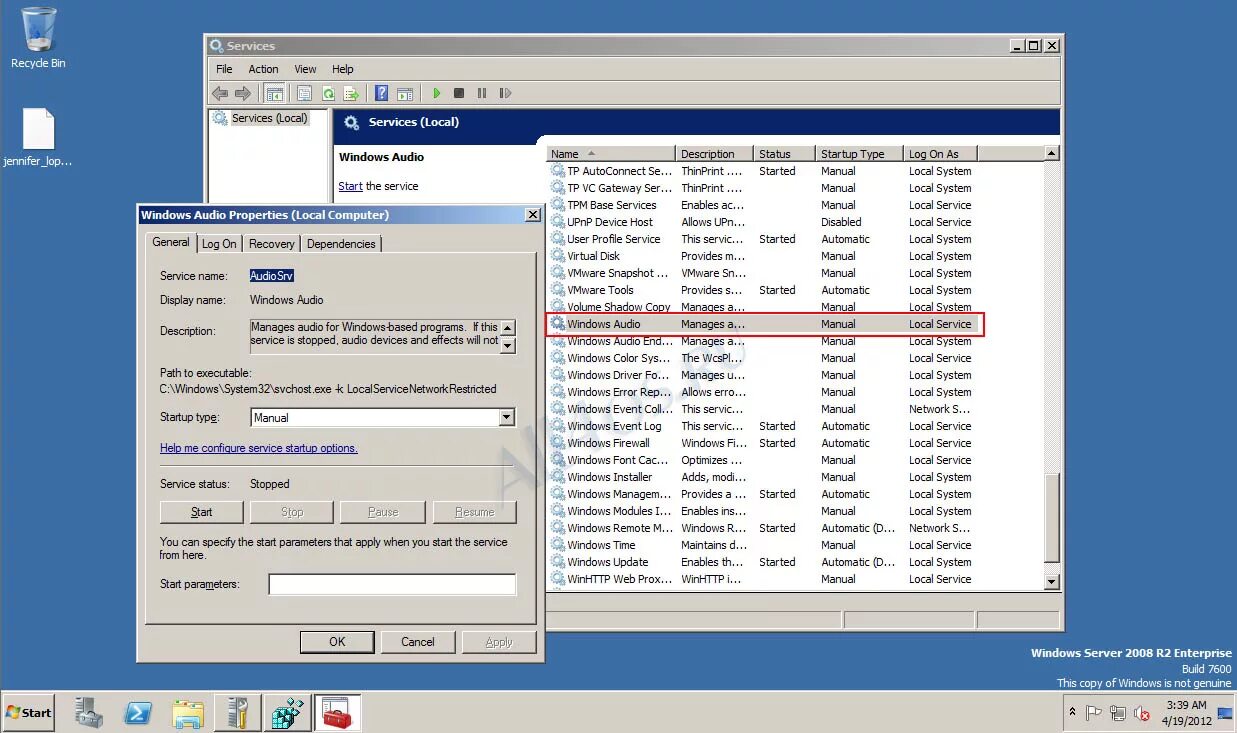
Task: Click services list scrollbar up arrow
Action: pyautogui.click(x=1051, y=153)
